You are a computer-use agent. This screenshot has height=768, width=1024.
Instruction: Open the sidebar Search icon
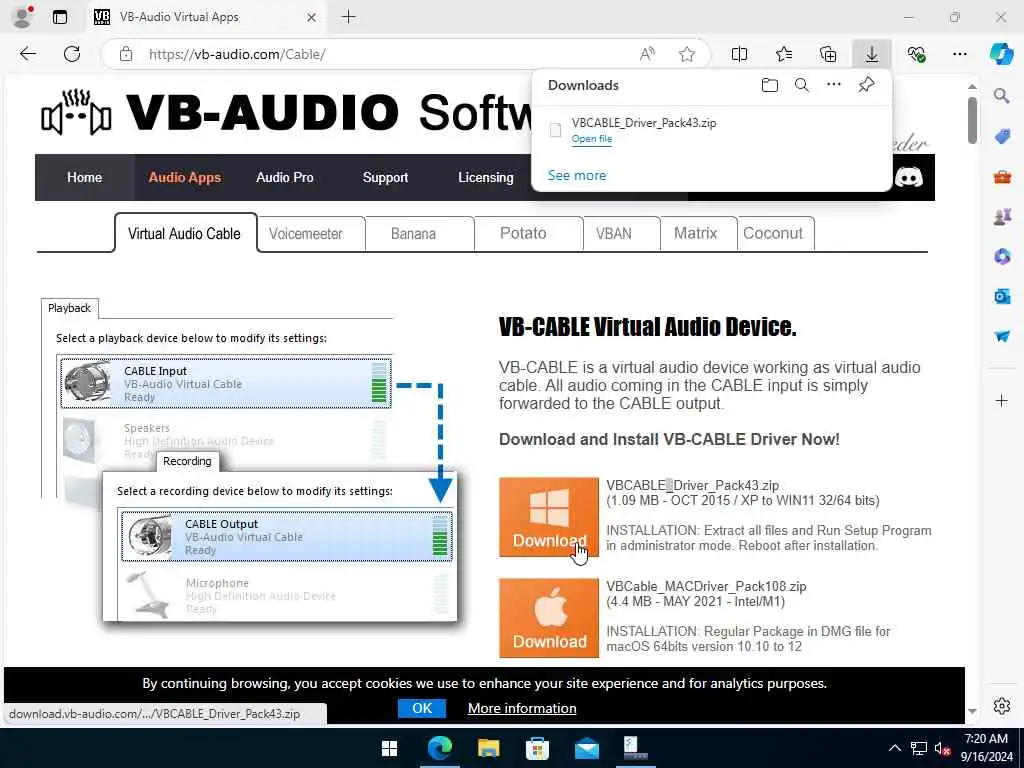click(1001, 96)
